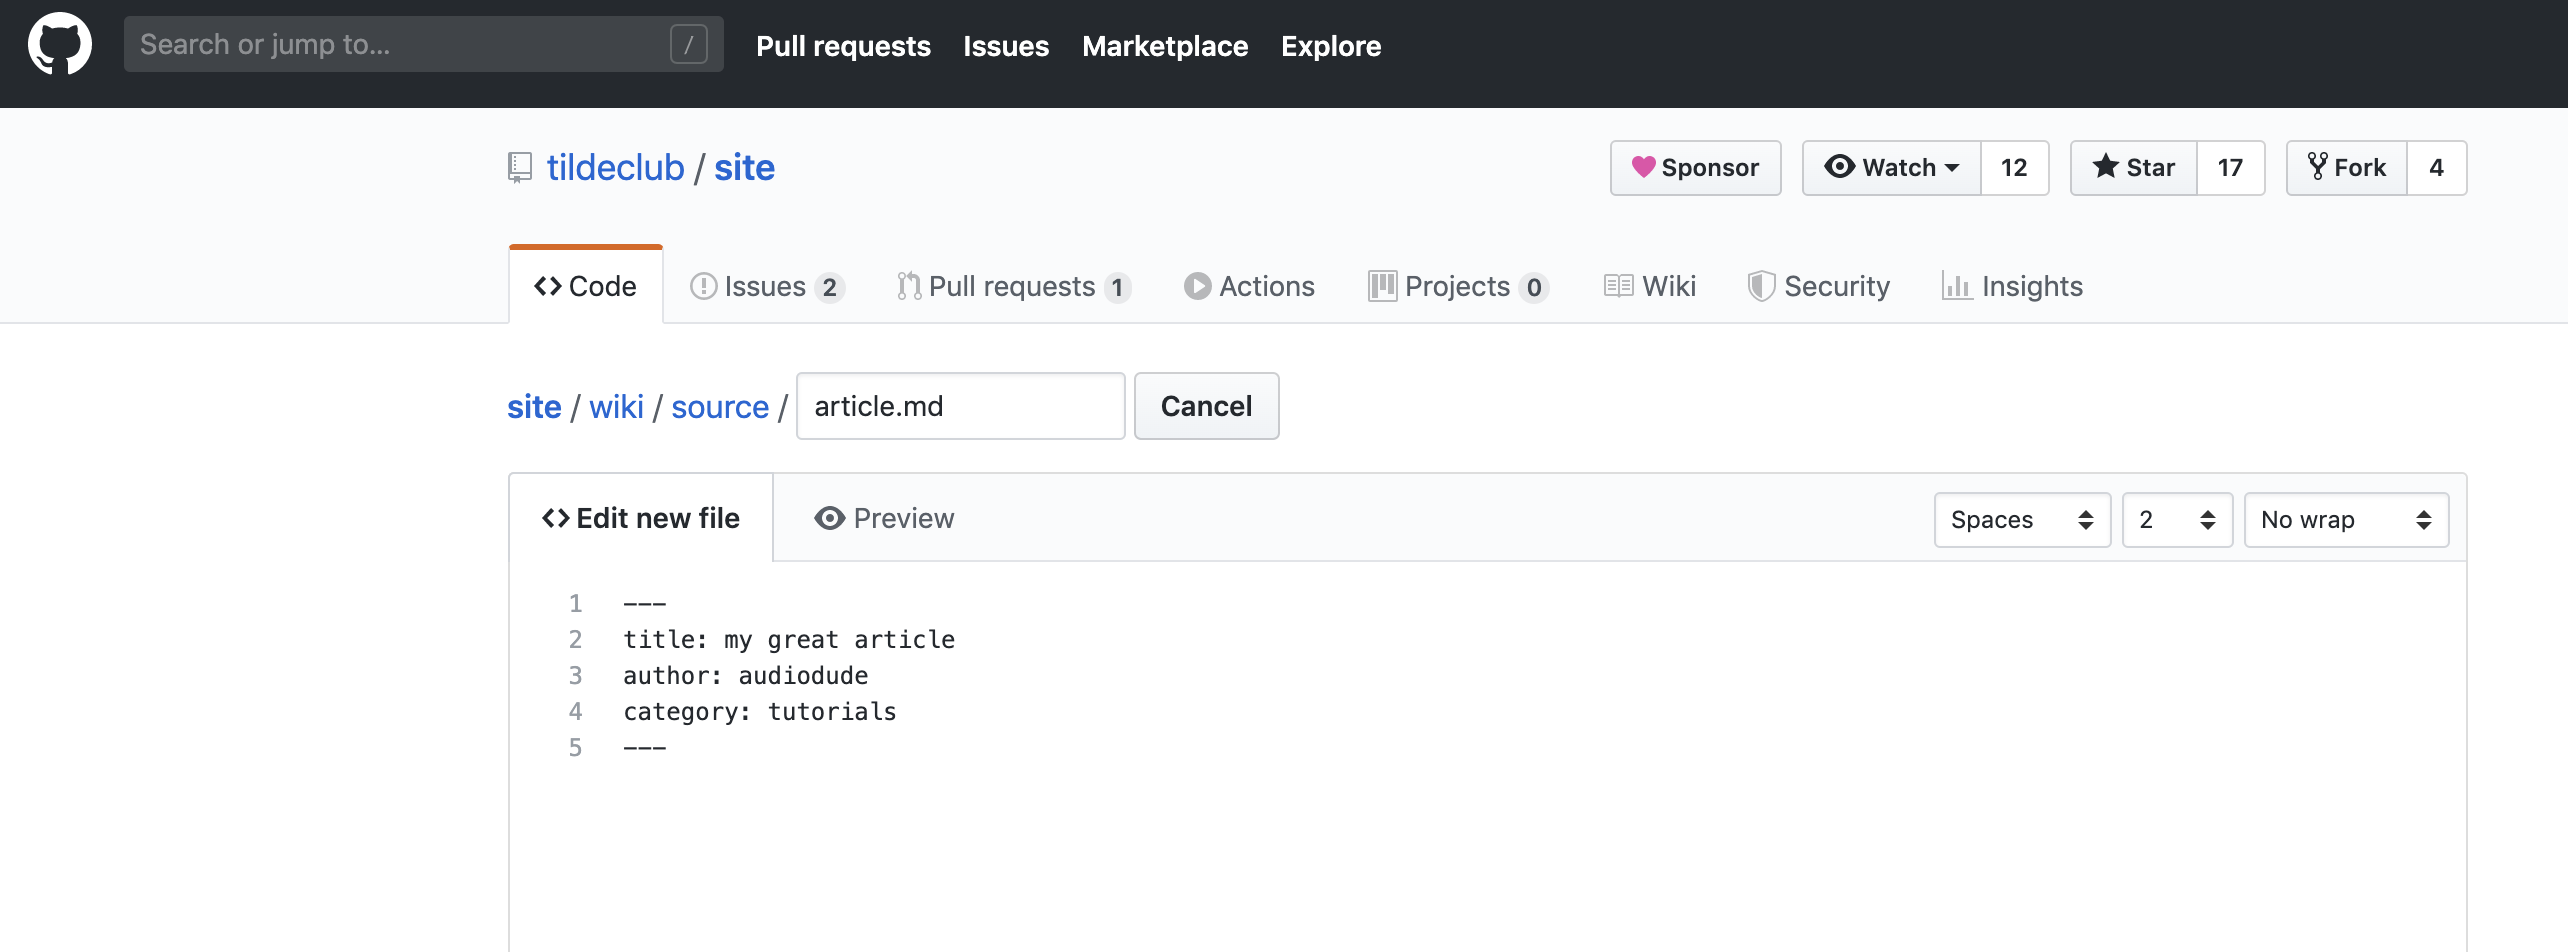Open Issues in top navigation
2568x952 pixels.
[x=1006, y=46]
